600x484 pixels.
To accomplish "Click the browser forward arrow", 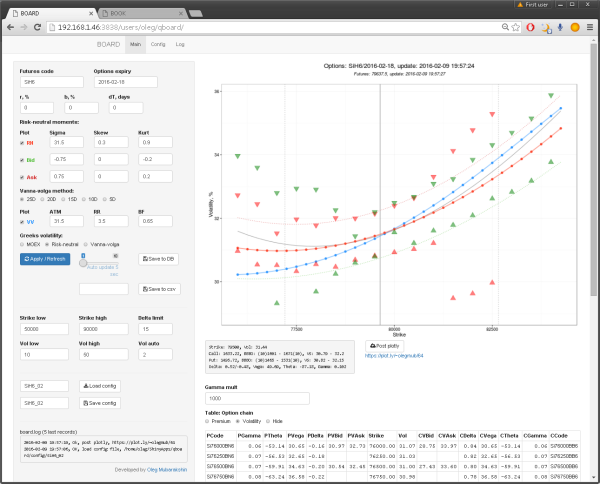I will coord(24,27).
